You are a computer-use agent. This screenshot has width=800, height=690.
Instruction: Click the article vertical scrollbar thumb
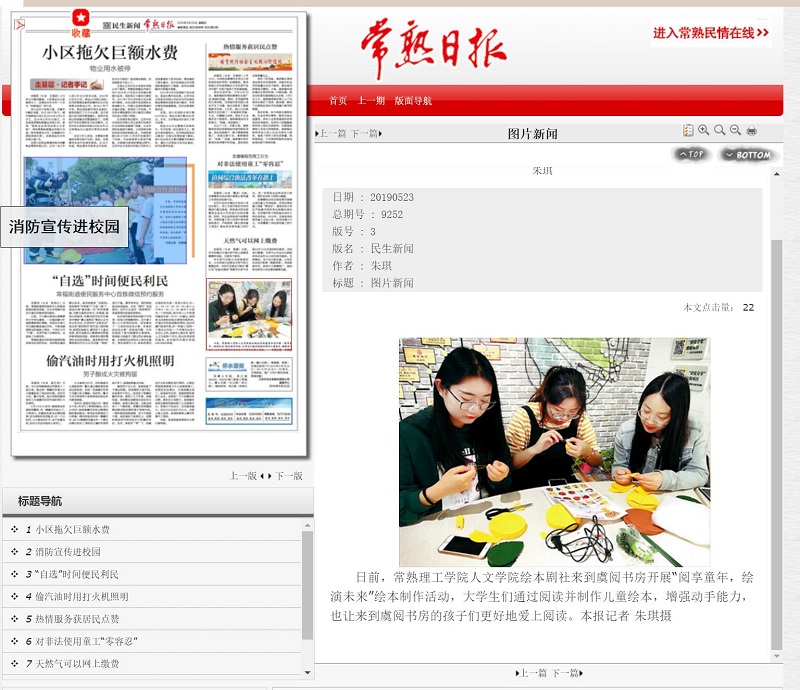click(x=777, y=444)
